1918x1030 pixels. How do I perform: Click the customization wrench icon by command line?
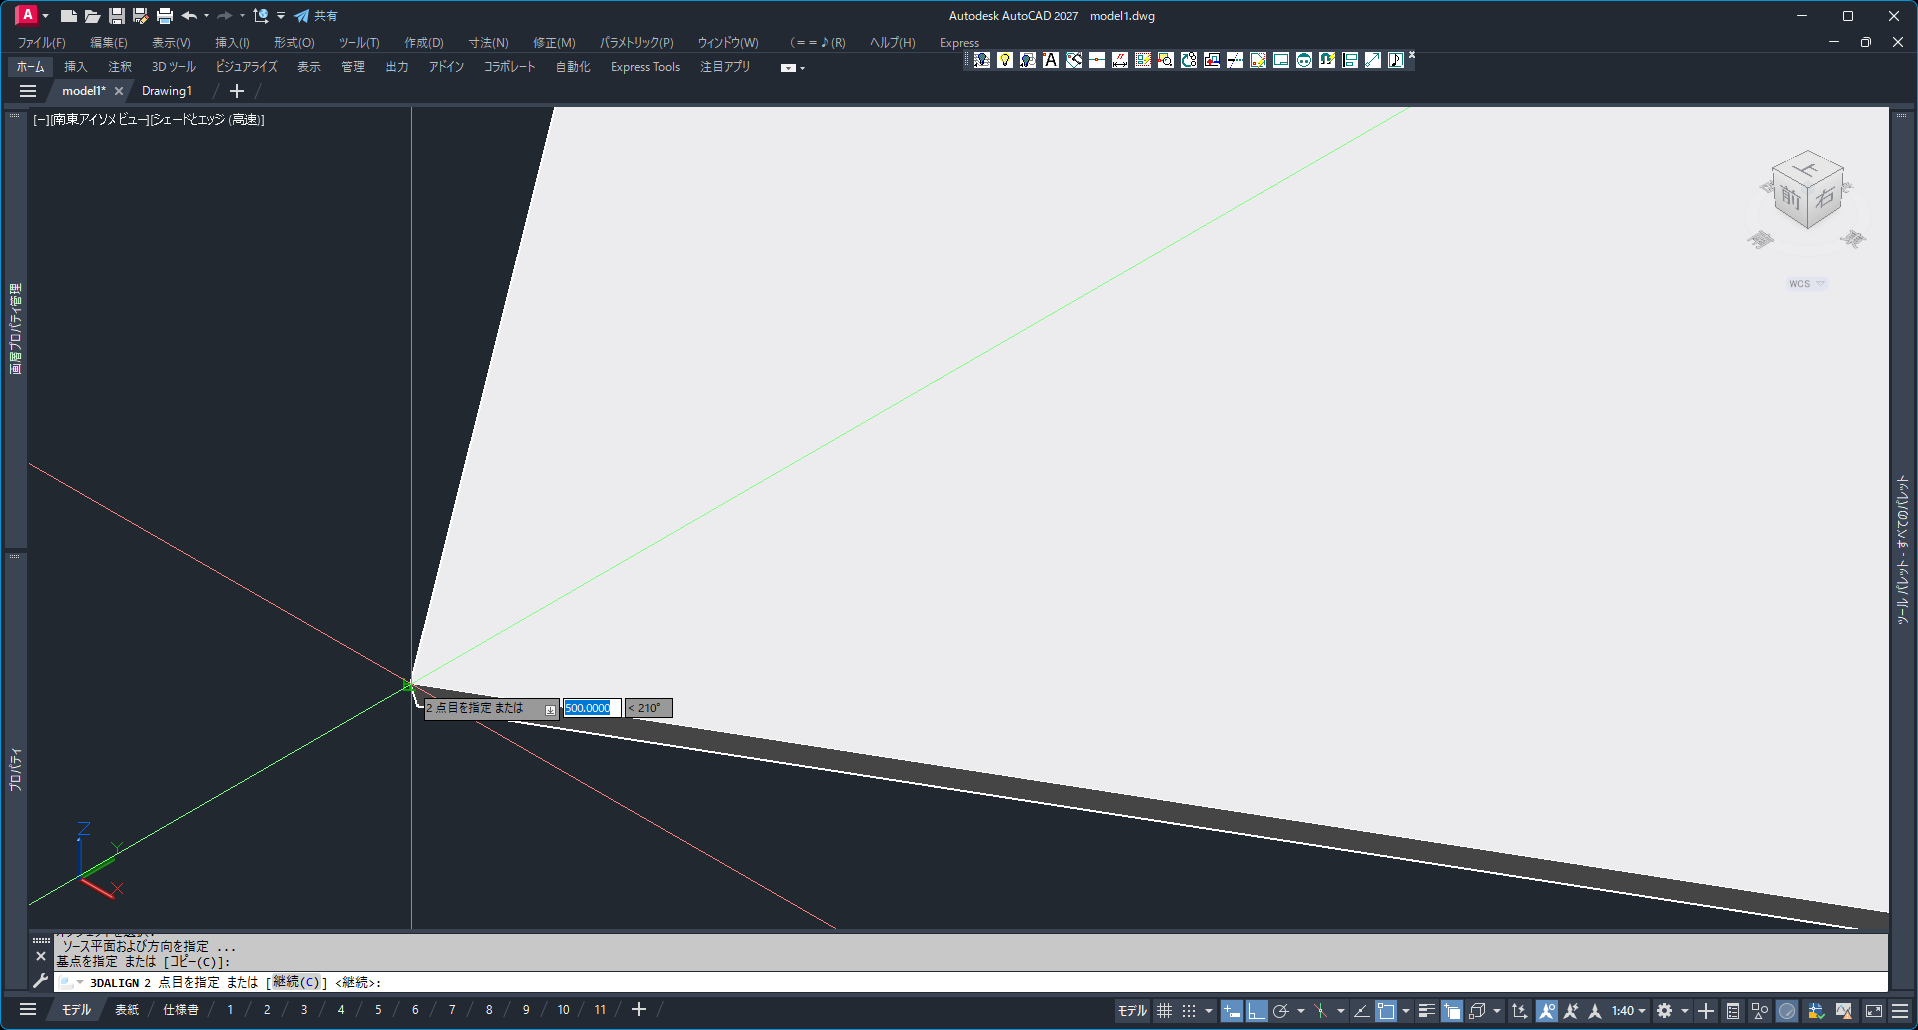(40, 981)
